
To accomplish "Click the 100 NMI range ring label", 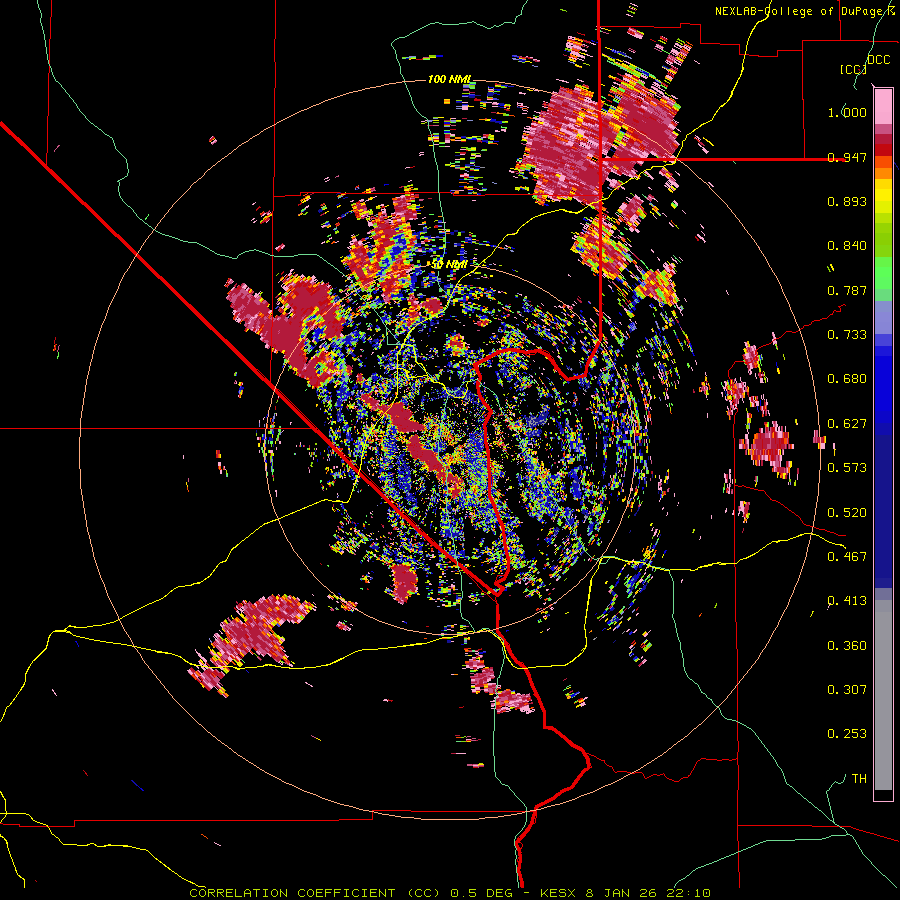I will click(450, 79).
